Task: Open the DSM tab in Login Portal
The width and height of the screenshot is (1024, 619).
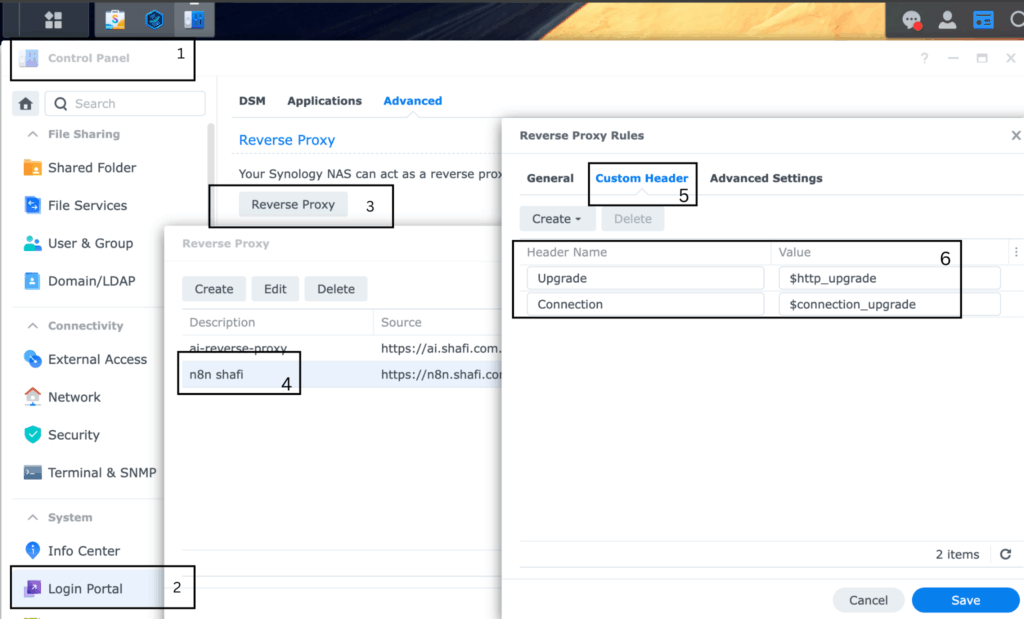Action: [x=252, y=101]
